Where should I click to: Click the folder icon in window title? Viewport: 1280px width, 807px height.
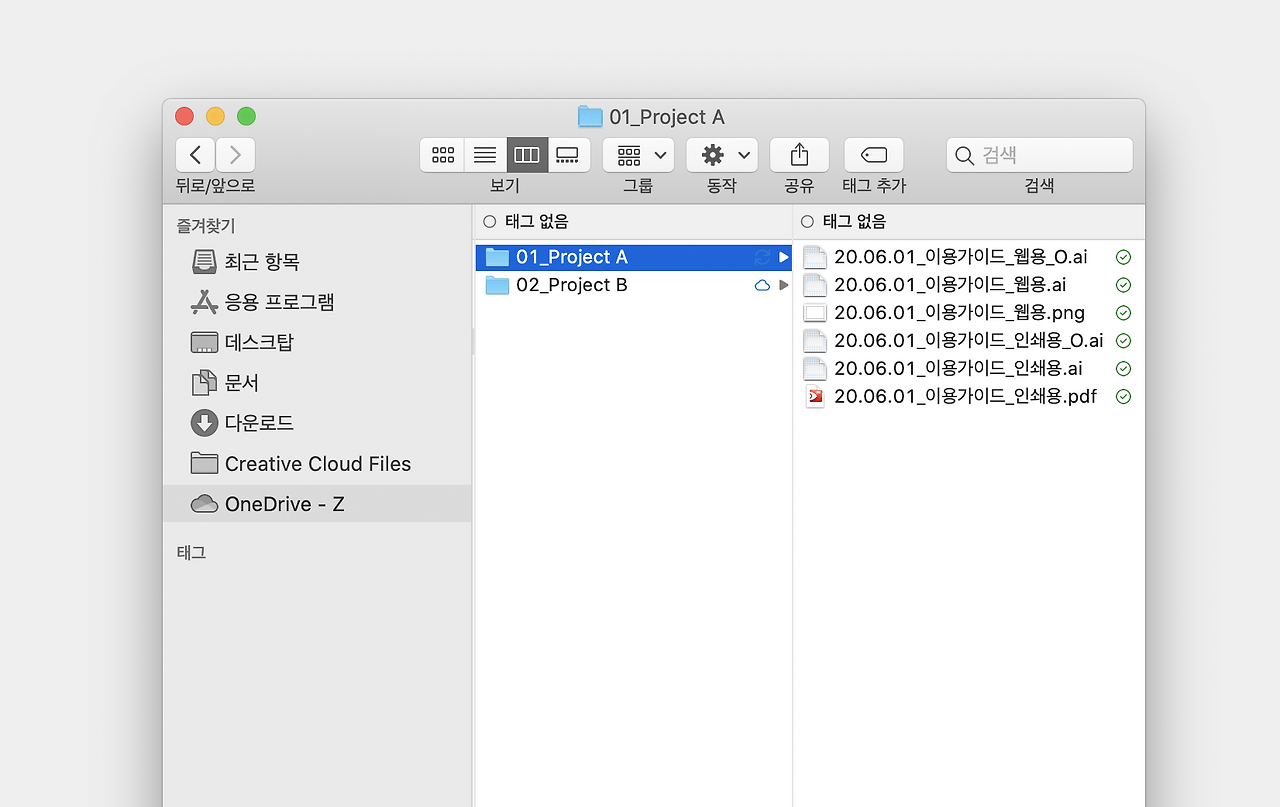[590, 117]
